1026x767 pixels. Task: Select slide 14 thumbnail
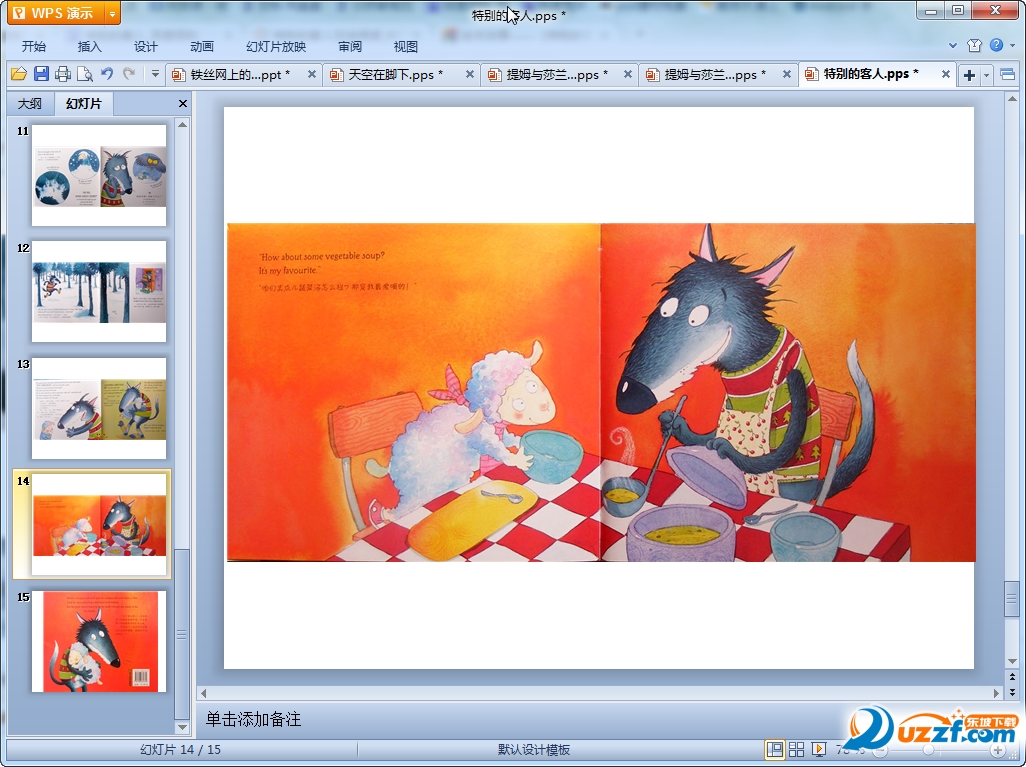99,524
